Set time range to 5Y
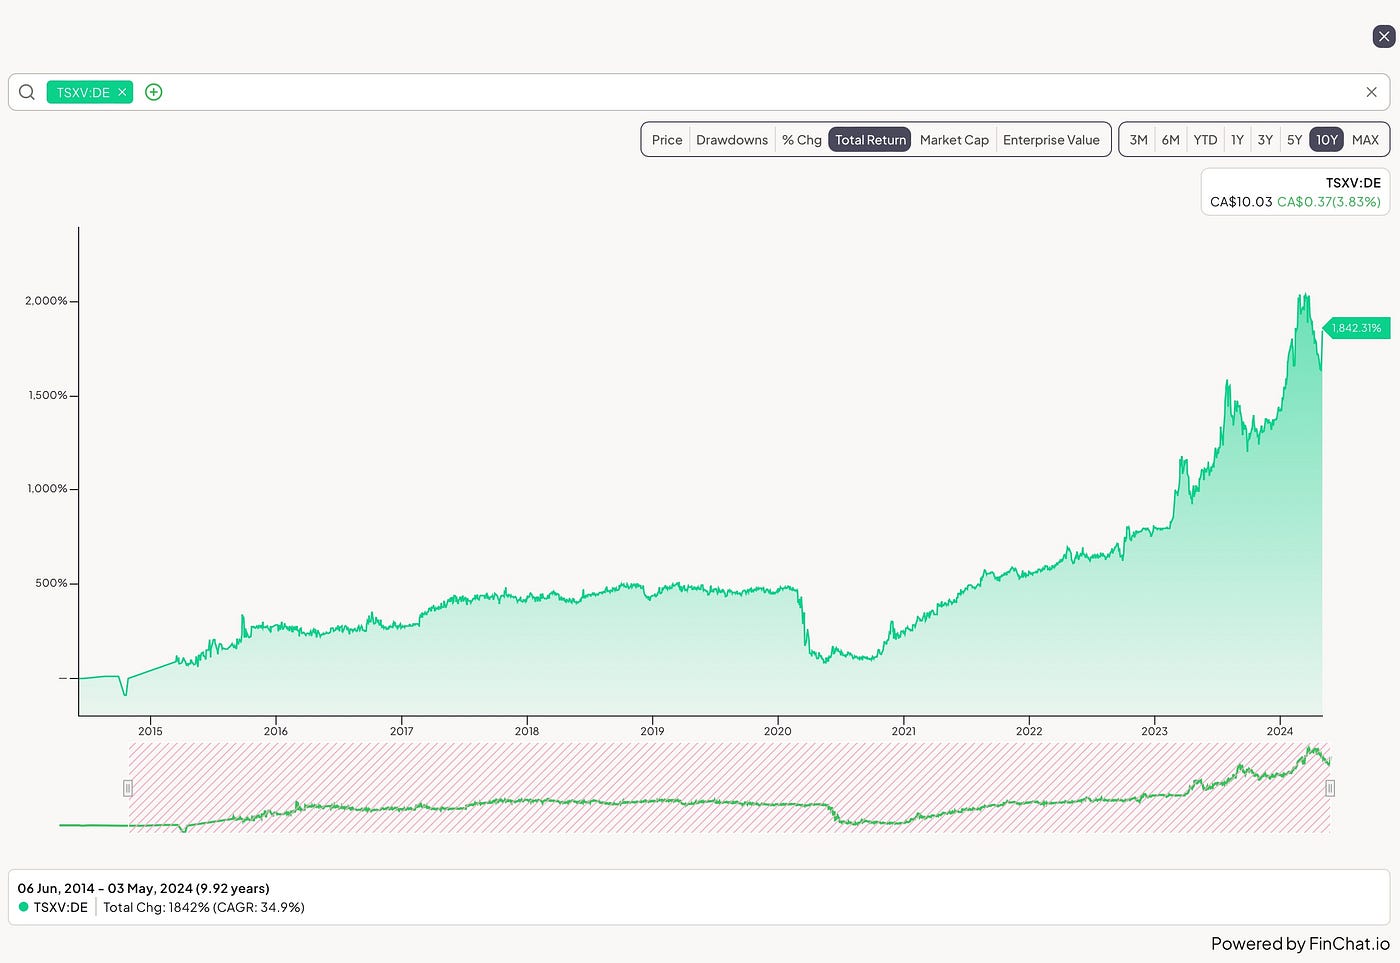1400x963 pixels. pyautogui.click(x=1294, y=140)
